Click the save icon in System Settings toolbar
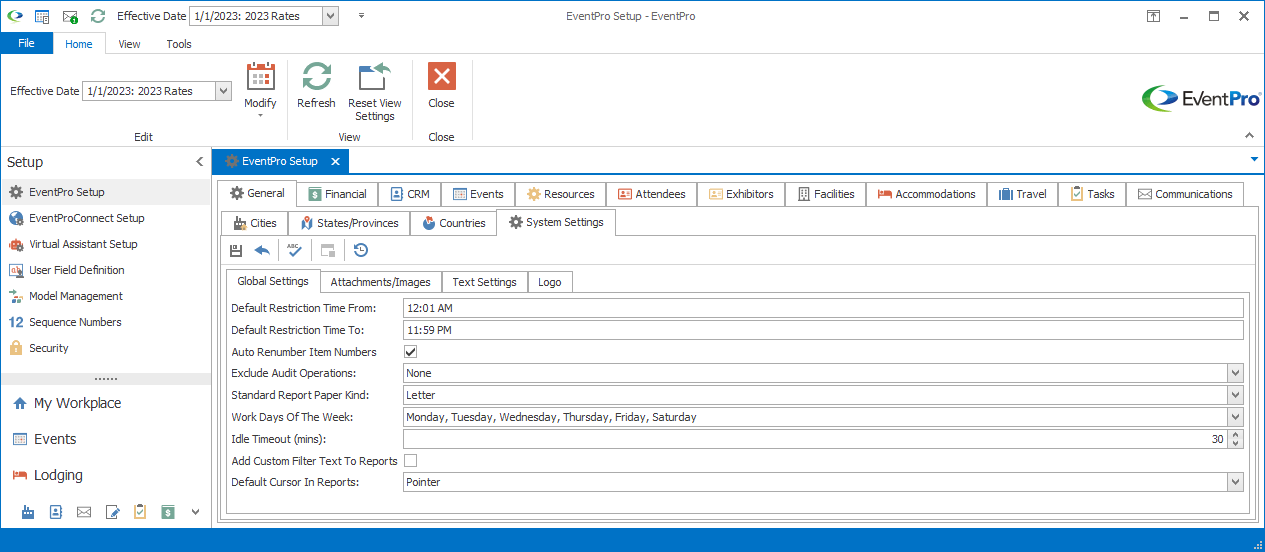This screenshot has height=552, width=1265. (236, 250)
